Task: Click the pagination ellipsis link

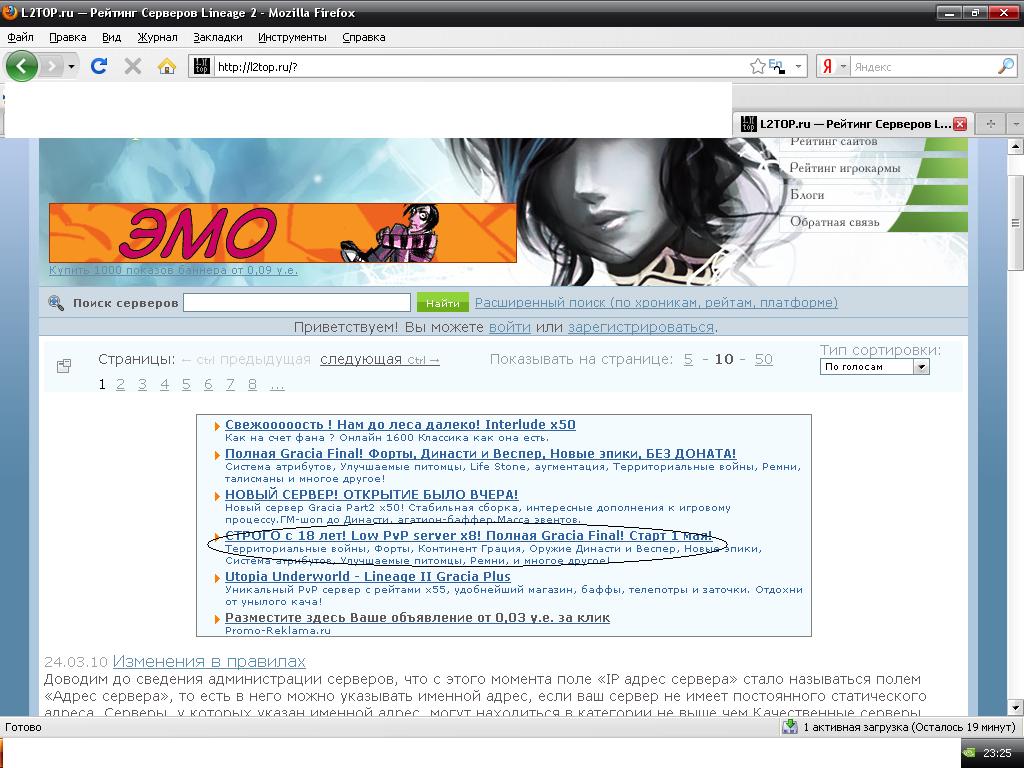Action: pyautogui.click(x=277, y=386)
